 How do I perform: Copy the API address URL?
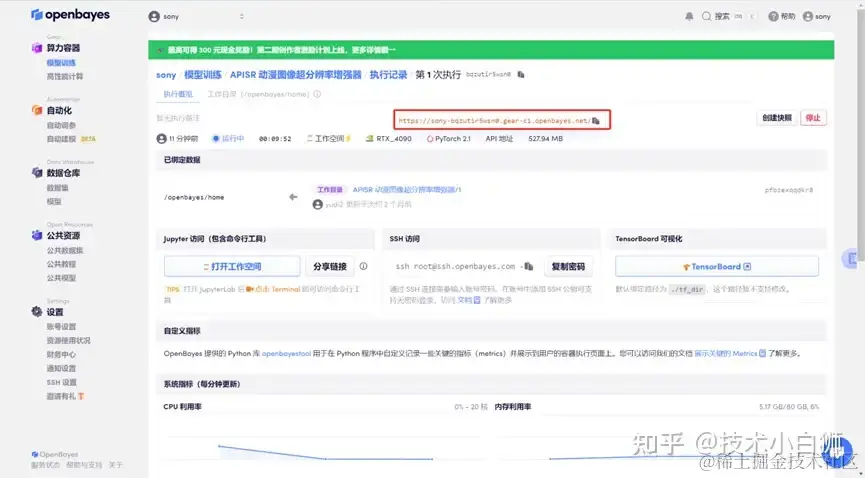click(596, 120)
